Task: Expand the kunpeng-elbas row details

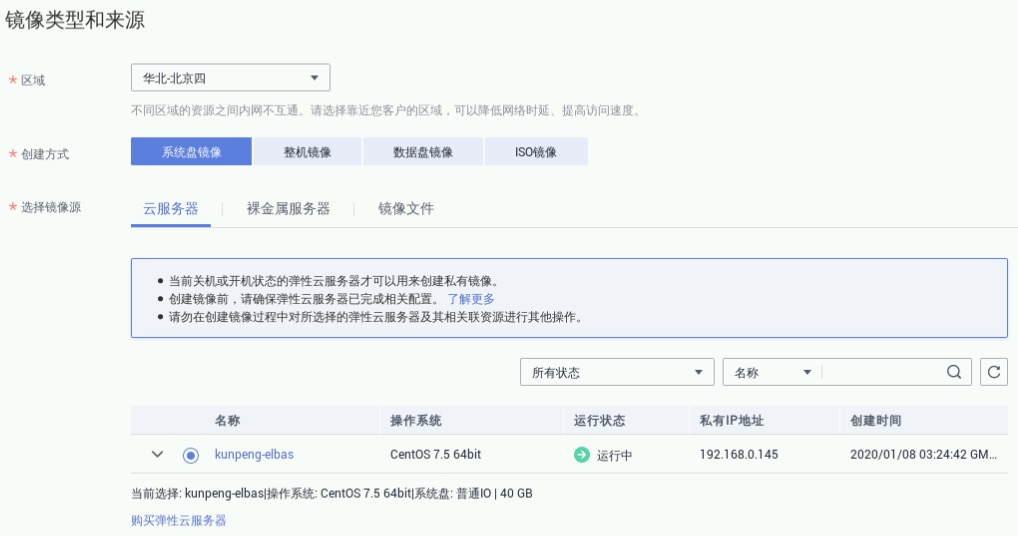Action: (157, 455)
